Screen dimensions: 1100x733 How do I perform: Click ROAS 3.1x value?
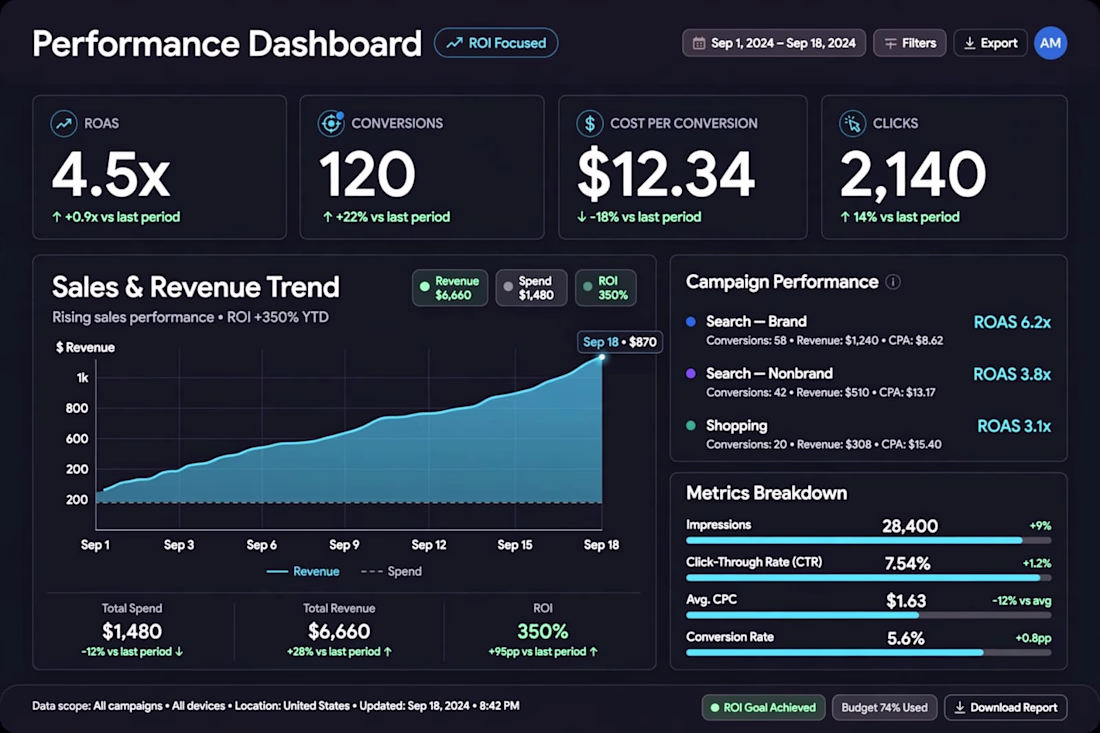coord(1014,426)
